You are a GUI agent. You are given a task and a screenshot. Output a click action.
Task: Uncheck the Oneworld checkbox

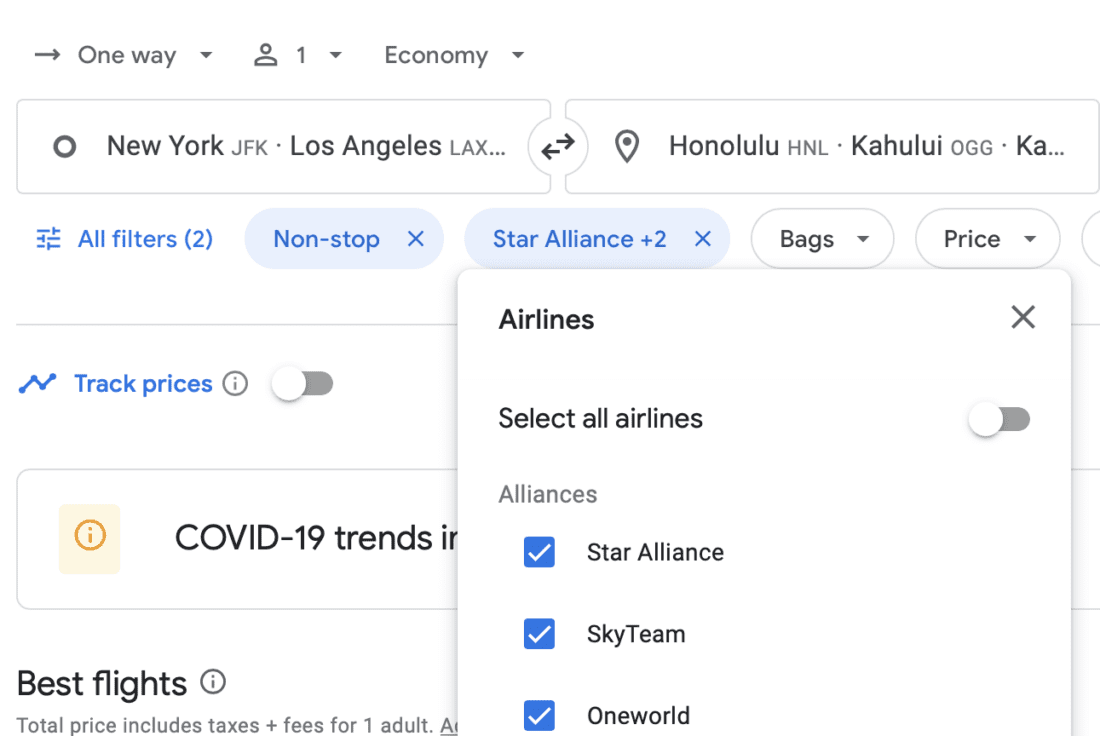[x=539, y=716]
